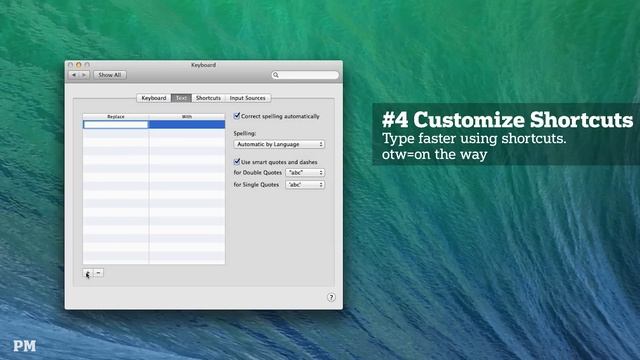640x360 pixels.
Task: Go forward with the right arrow button
Action: click(84, 75)
